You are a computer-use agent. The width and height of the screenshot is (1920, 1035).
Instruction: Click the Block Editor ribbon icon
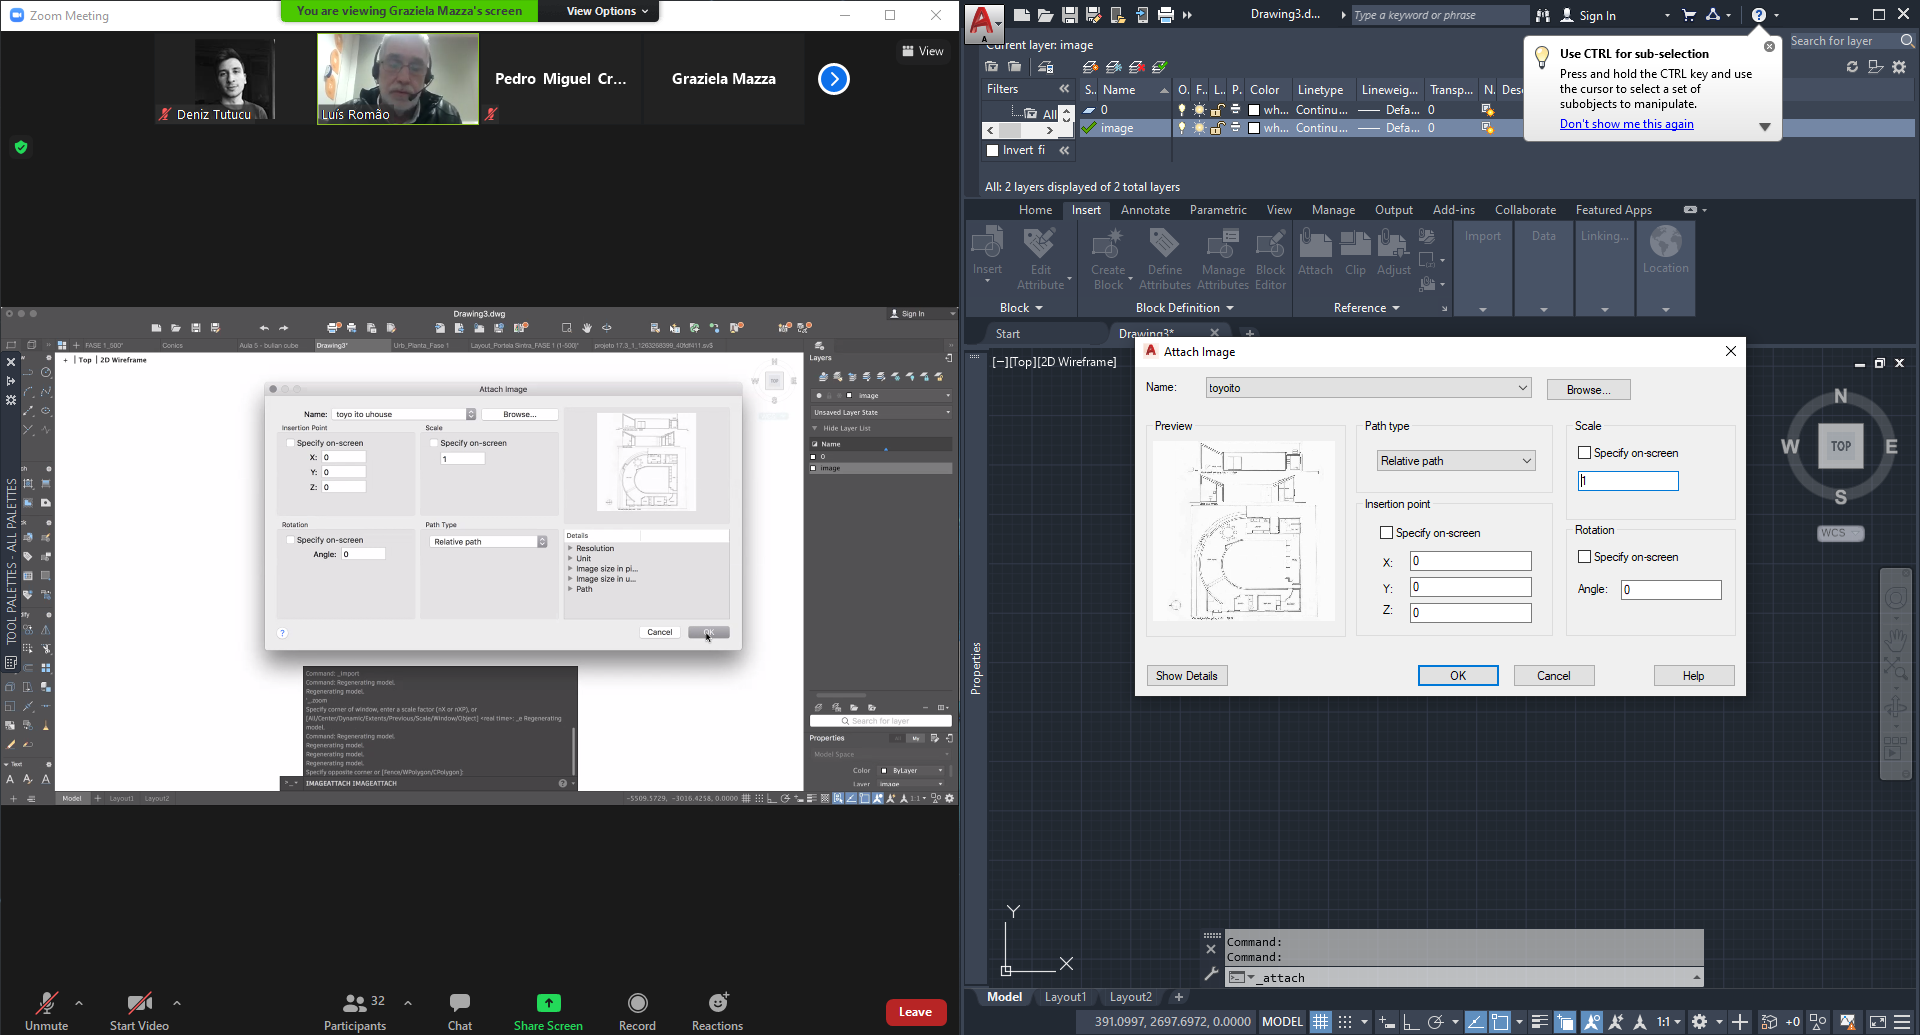(1270, 258)
